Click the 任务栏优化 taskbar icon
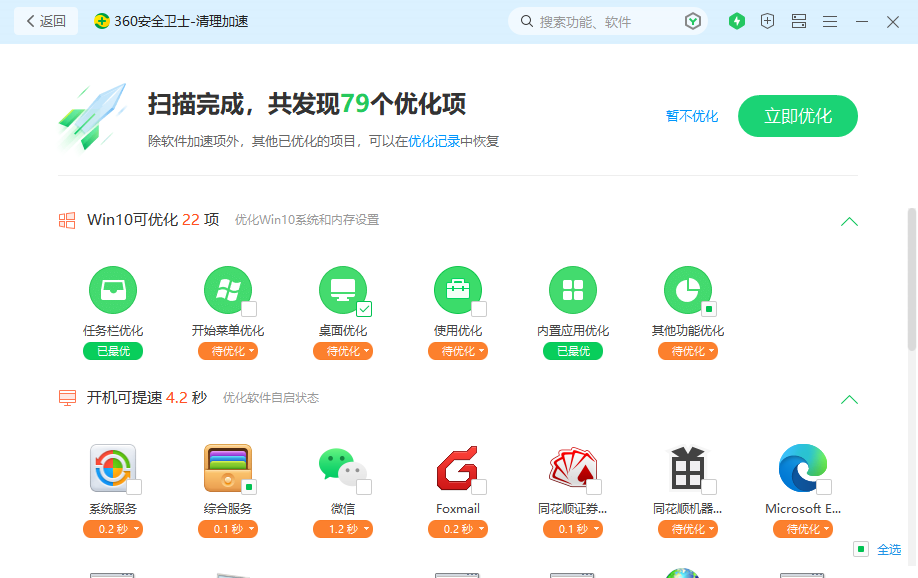 click(x=113, y=291)
